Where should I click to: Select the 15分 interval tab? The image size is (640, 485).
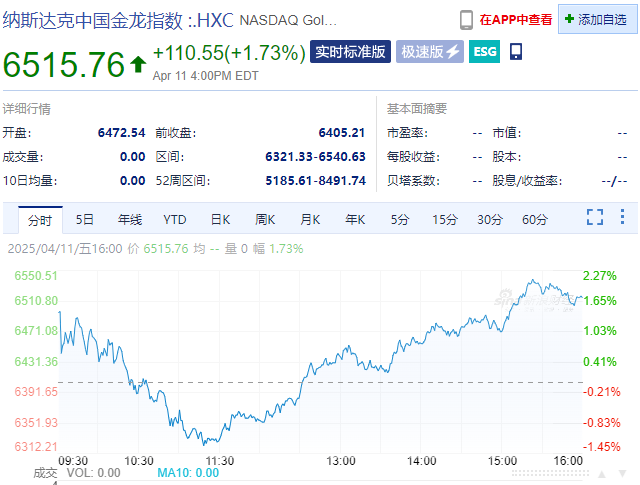coord(445,219)
